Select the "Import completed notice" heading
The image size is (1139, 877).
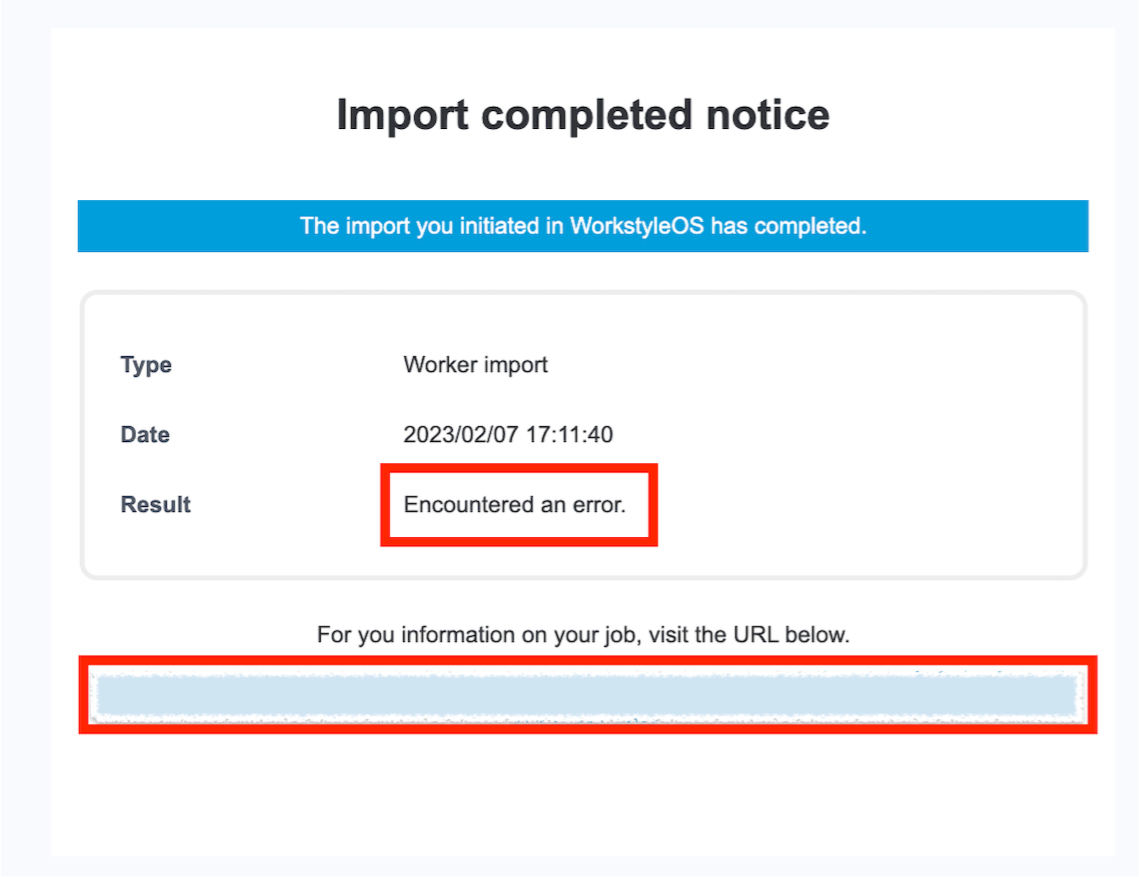pos(583,115)
